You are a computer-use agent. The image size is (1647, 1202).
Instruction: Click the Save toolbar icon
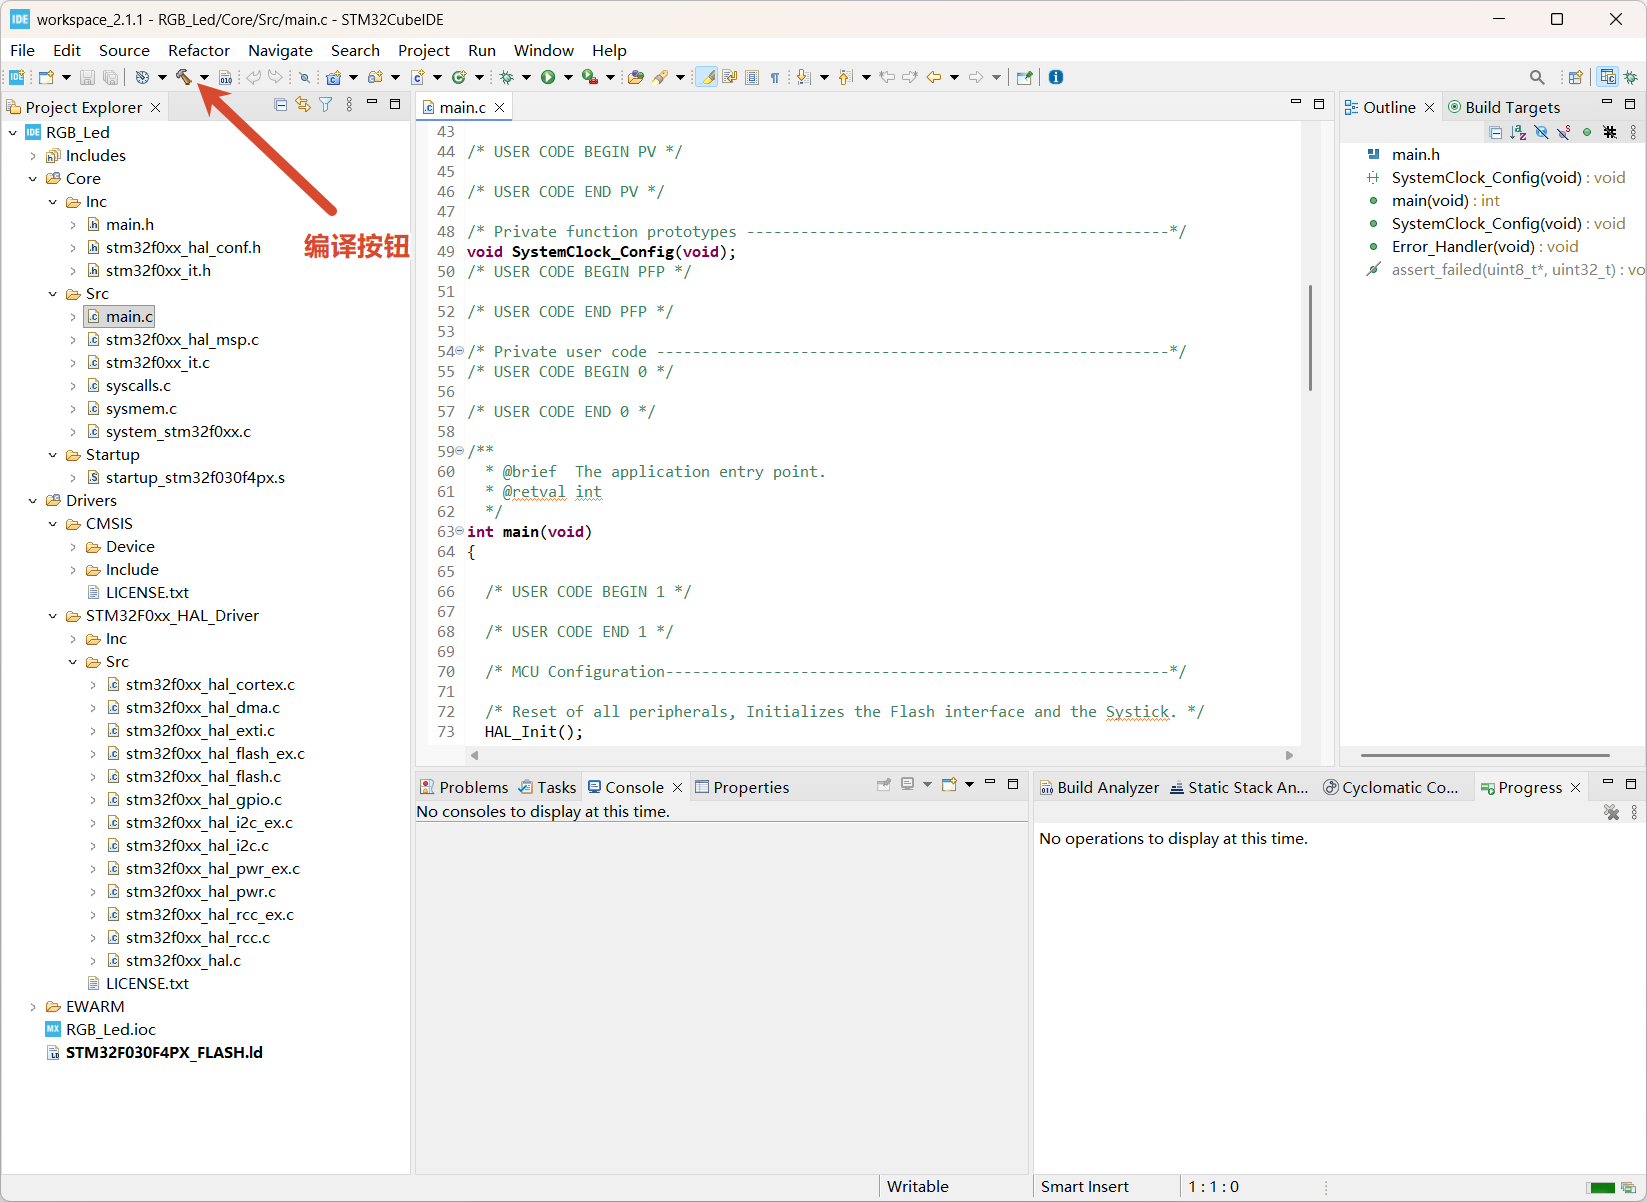pyautogui.click(x=87, y=77)
